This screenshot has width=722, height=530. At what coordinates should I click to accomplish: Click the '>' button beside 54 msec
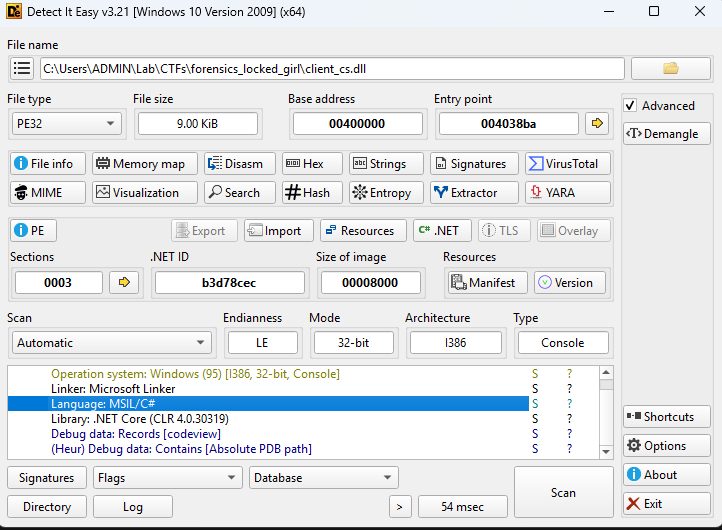400,507
